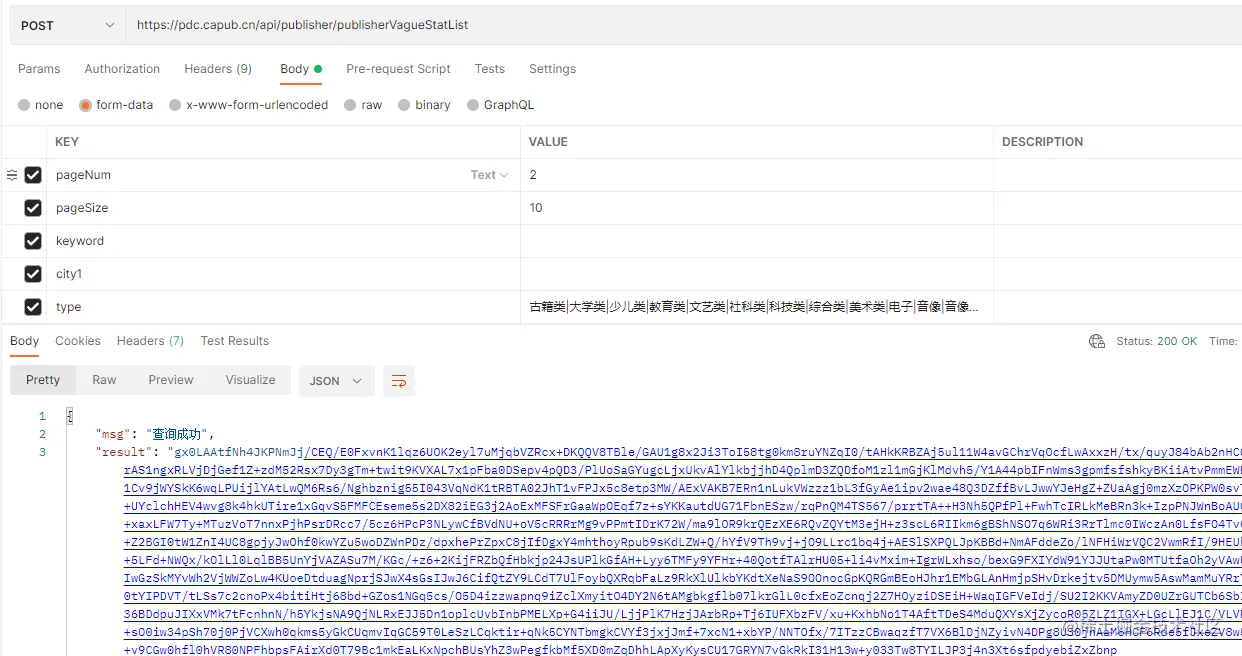Open the POST method dropdown

coord(108,24)
